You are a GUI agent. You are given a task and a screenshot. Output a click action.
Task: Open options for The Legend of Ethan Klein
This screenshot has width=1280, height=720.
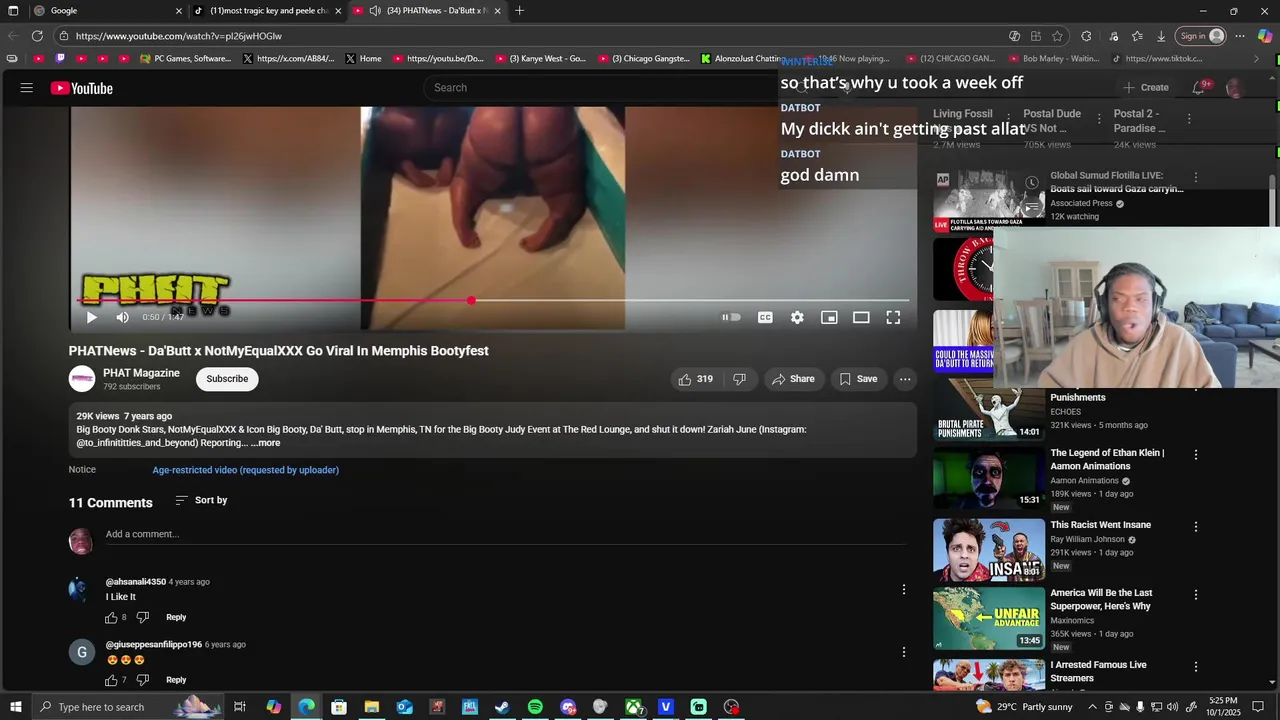[1195, 455]
